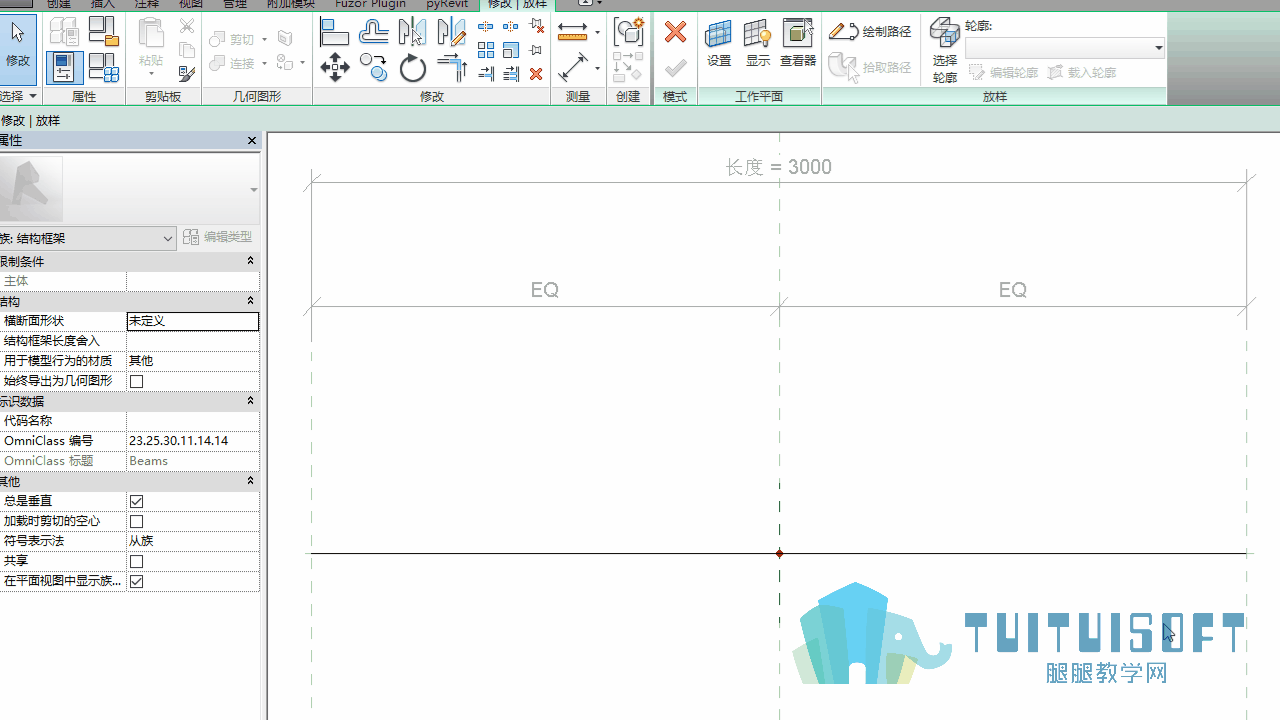Viewport: 1280px width, 720px height.
Task: Open the 附加模块 ribbon tab
Action: point(290,4)
